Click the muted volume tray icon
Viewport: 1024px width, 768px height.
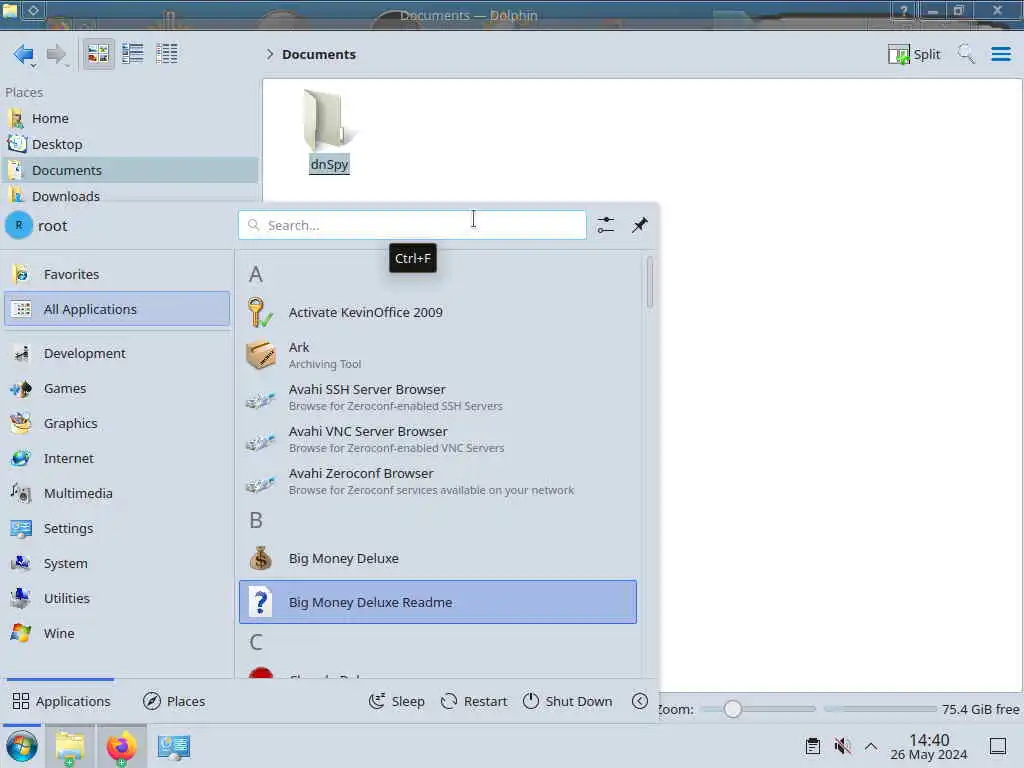(x=842, y=746)
